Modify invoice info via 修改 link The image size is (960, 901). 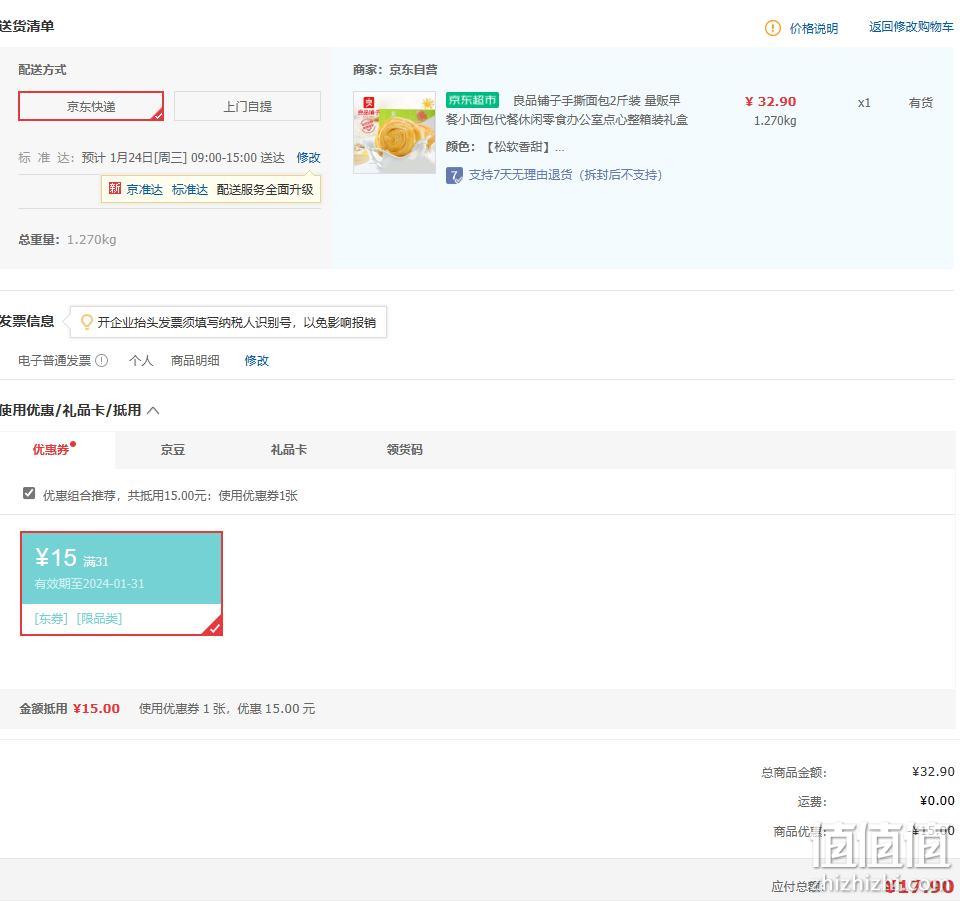click(x=257, y=361)
